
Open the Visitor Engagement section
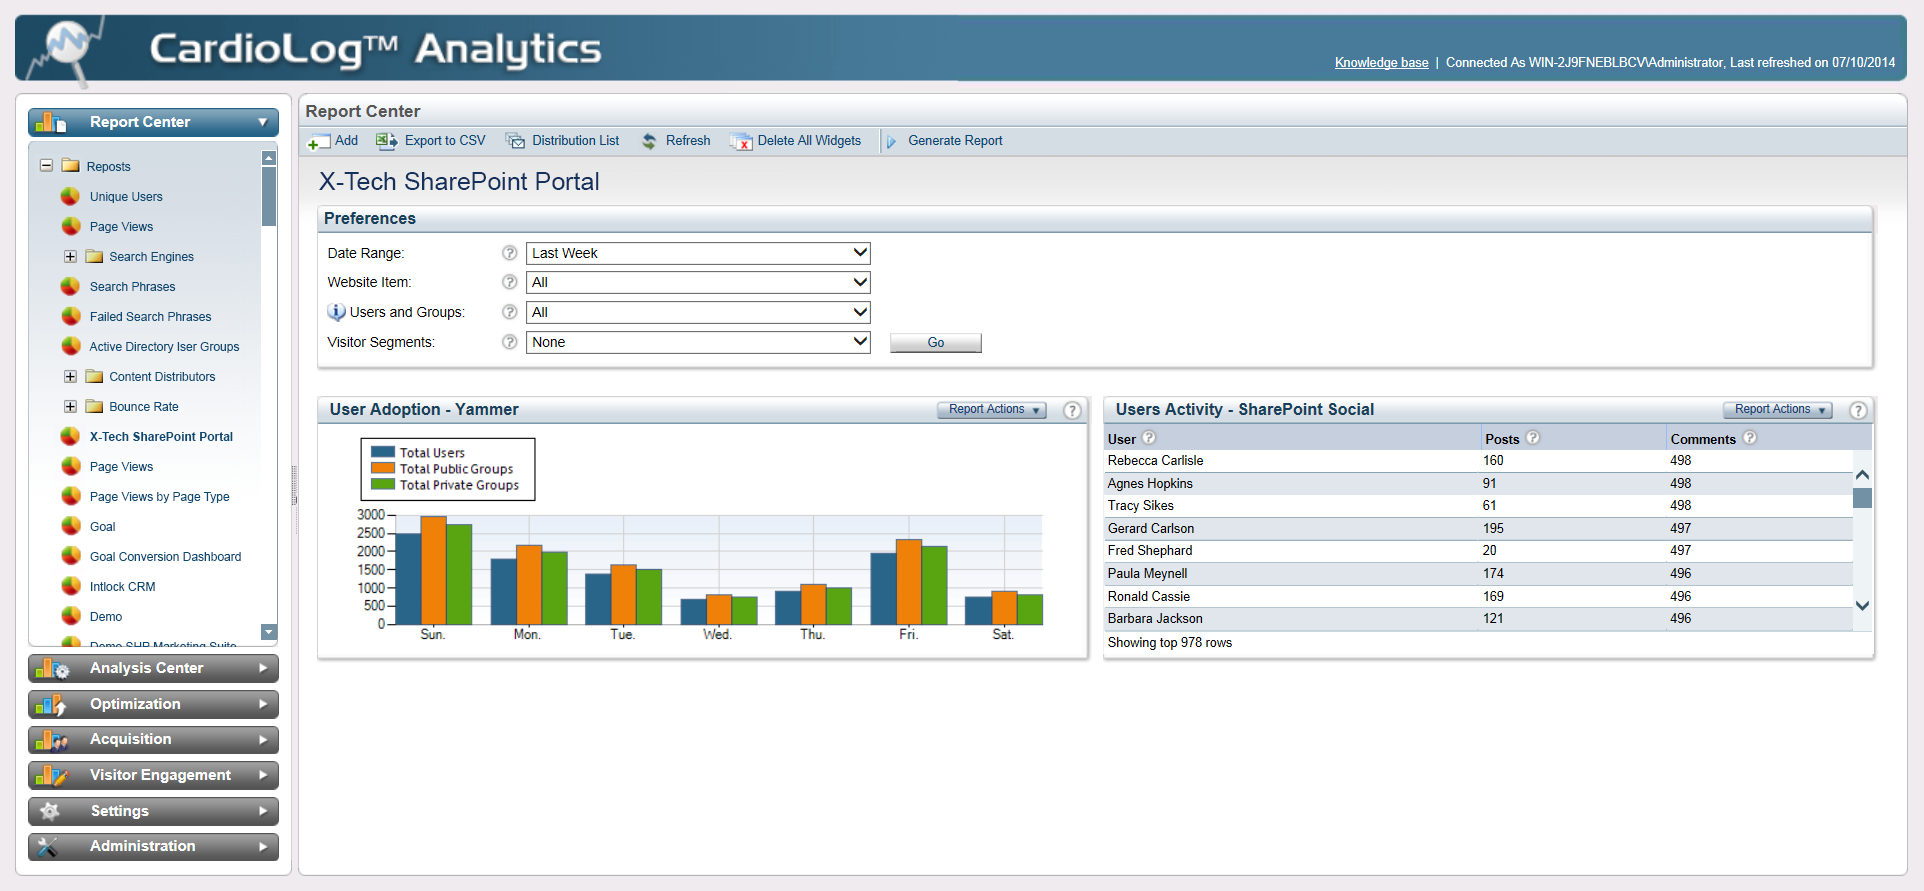[153, 775]
